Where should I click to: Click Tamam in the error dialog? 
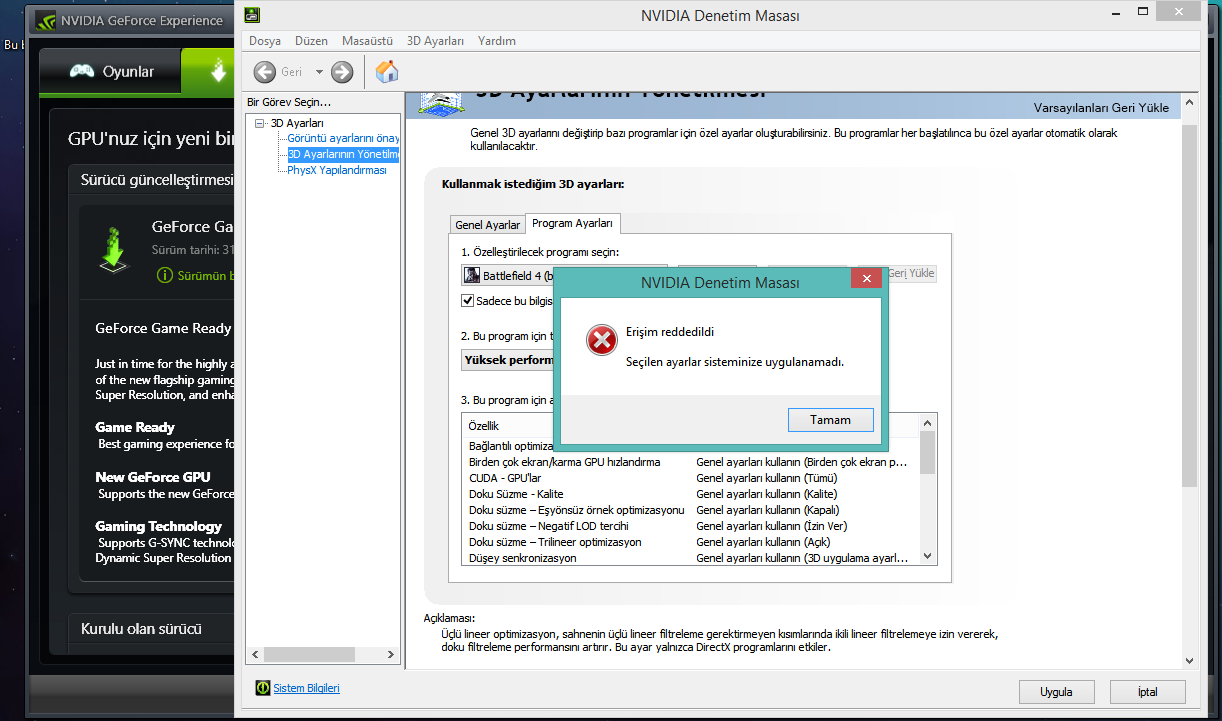click(x=830, y=420)
